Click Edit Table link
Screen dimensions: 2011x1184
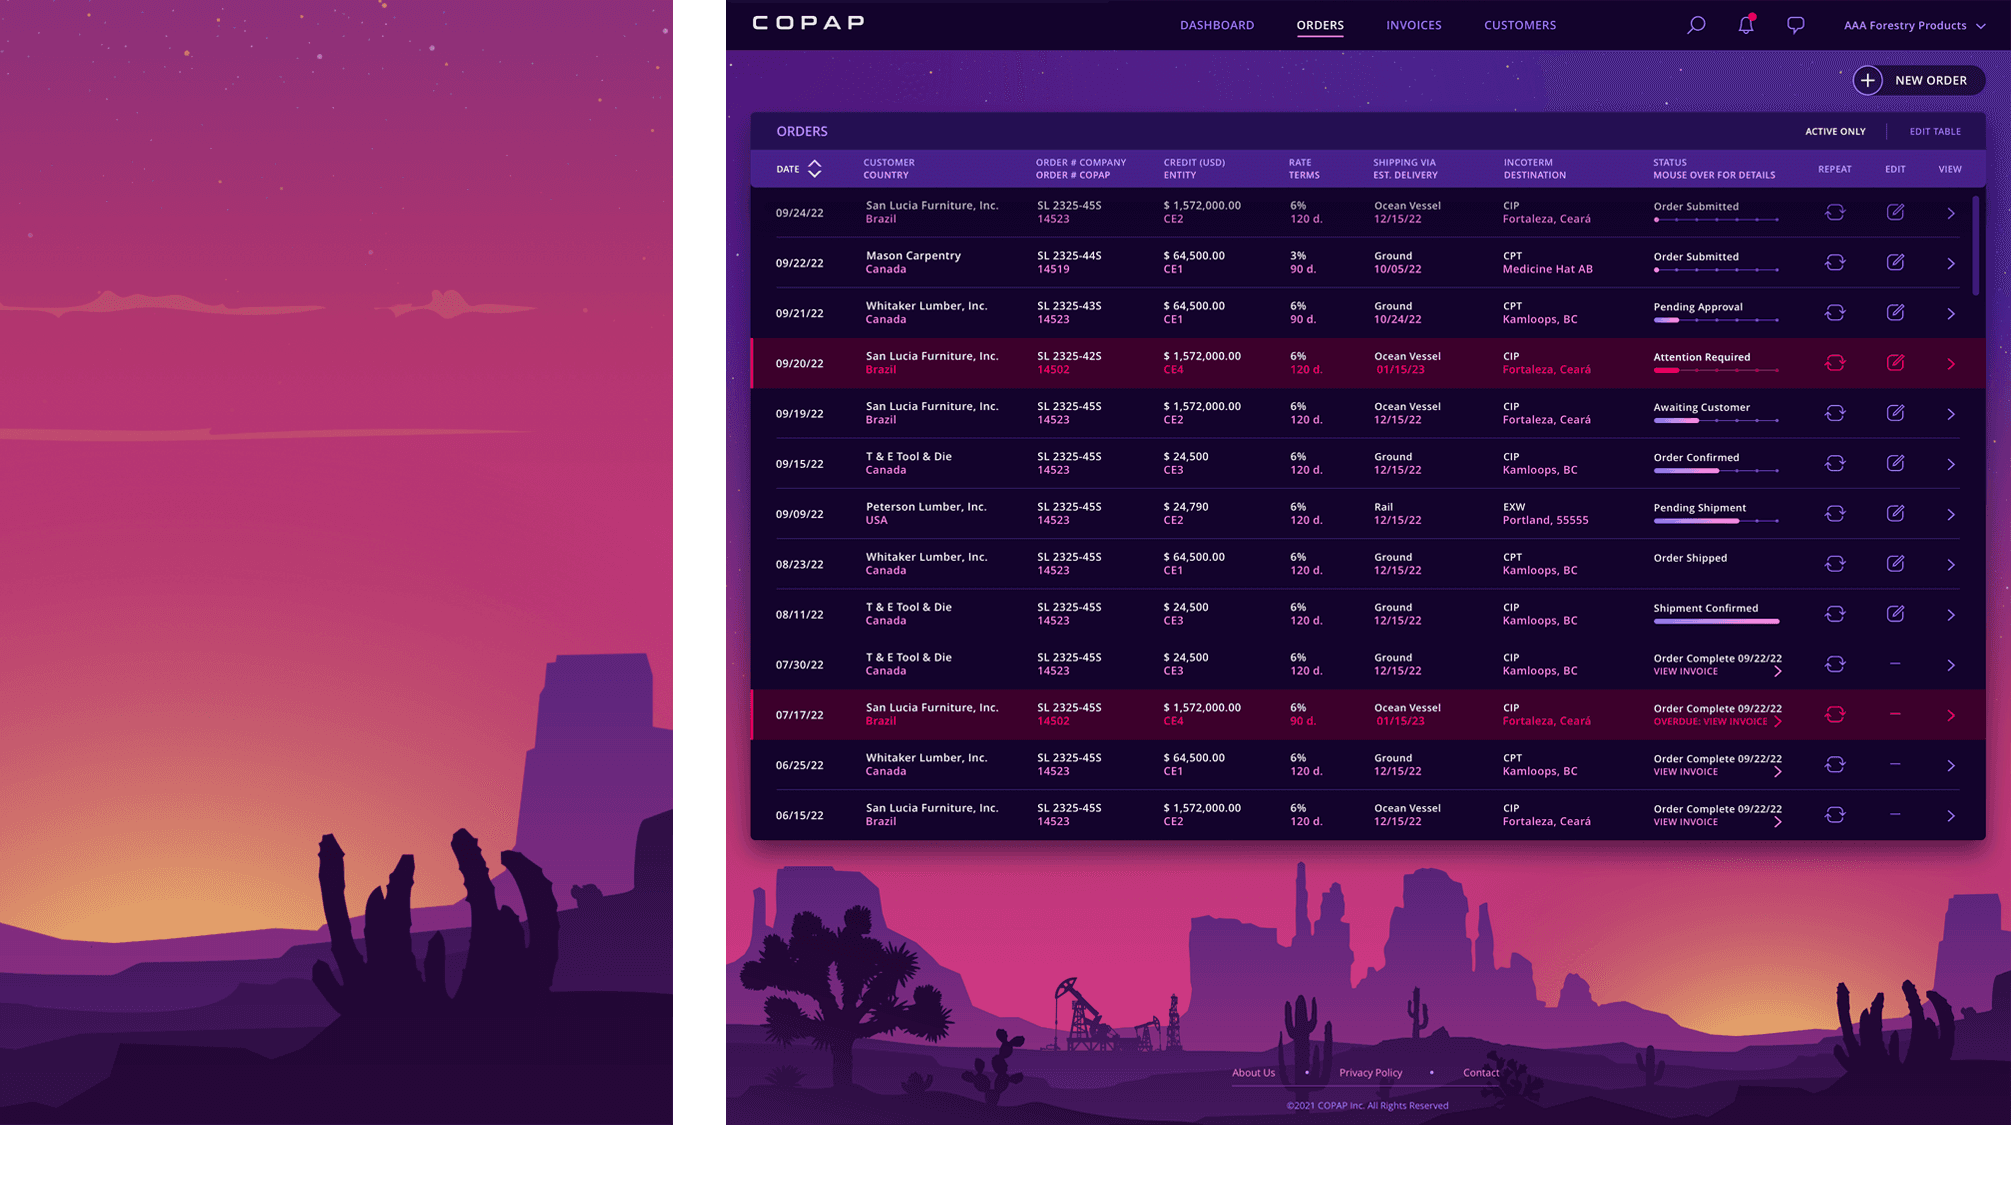pyautogui.click(x=1934, y=131)
